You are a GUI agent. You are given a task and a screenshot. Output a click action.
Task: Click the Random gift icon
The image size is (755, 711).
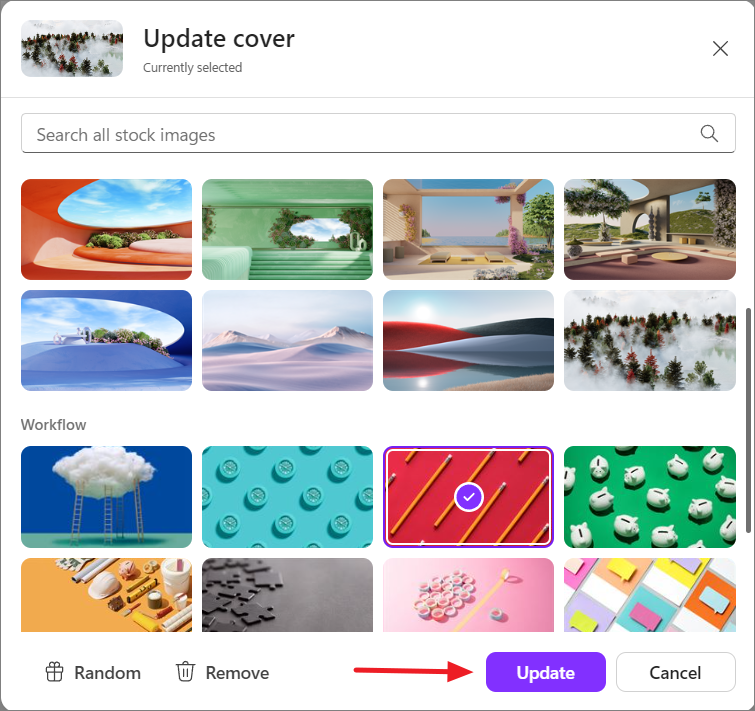click(54, 672)
